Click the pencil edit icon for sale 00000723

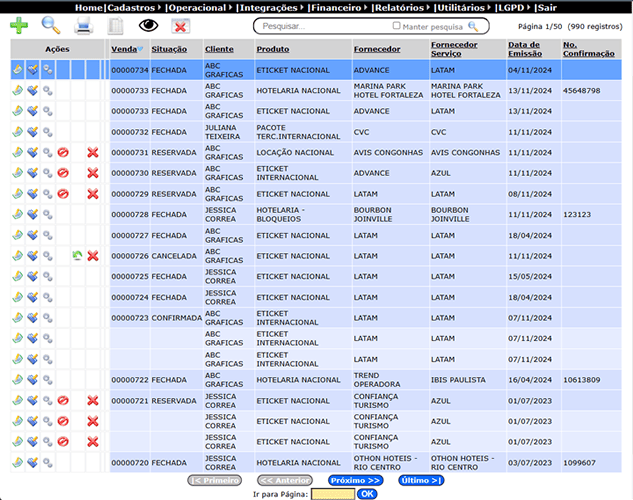pyautogui.click(x=17, y=317)
